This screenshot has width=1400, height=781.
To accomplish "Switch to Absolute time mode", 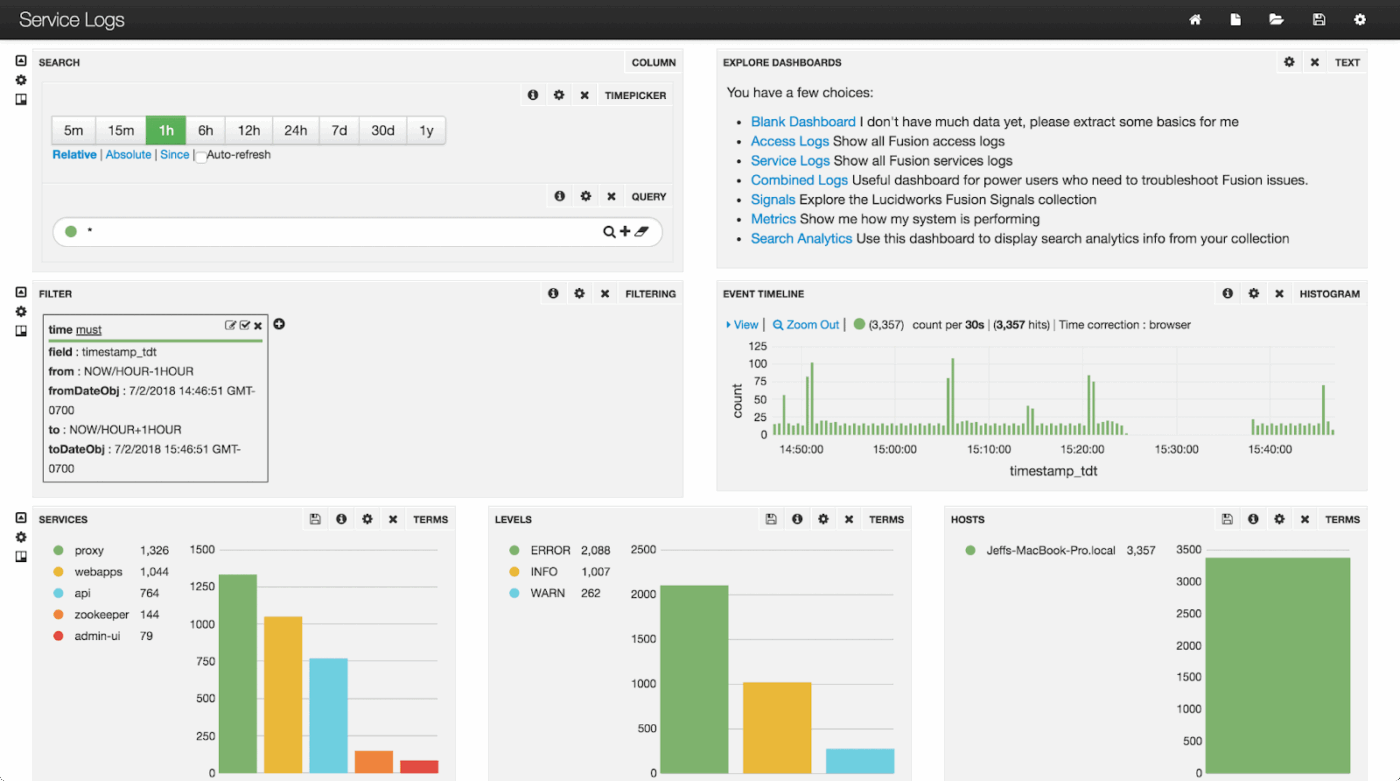I will pyautogui.click(x=129, y=155).
